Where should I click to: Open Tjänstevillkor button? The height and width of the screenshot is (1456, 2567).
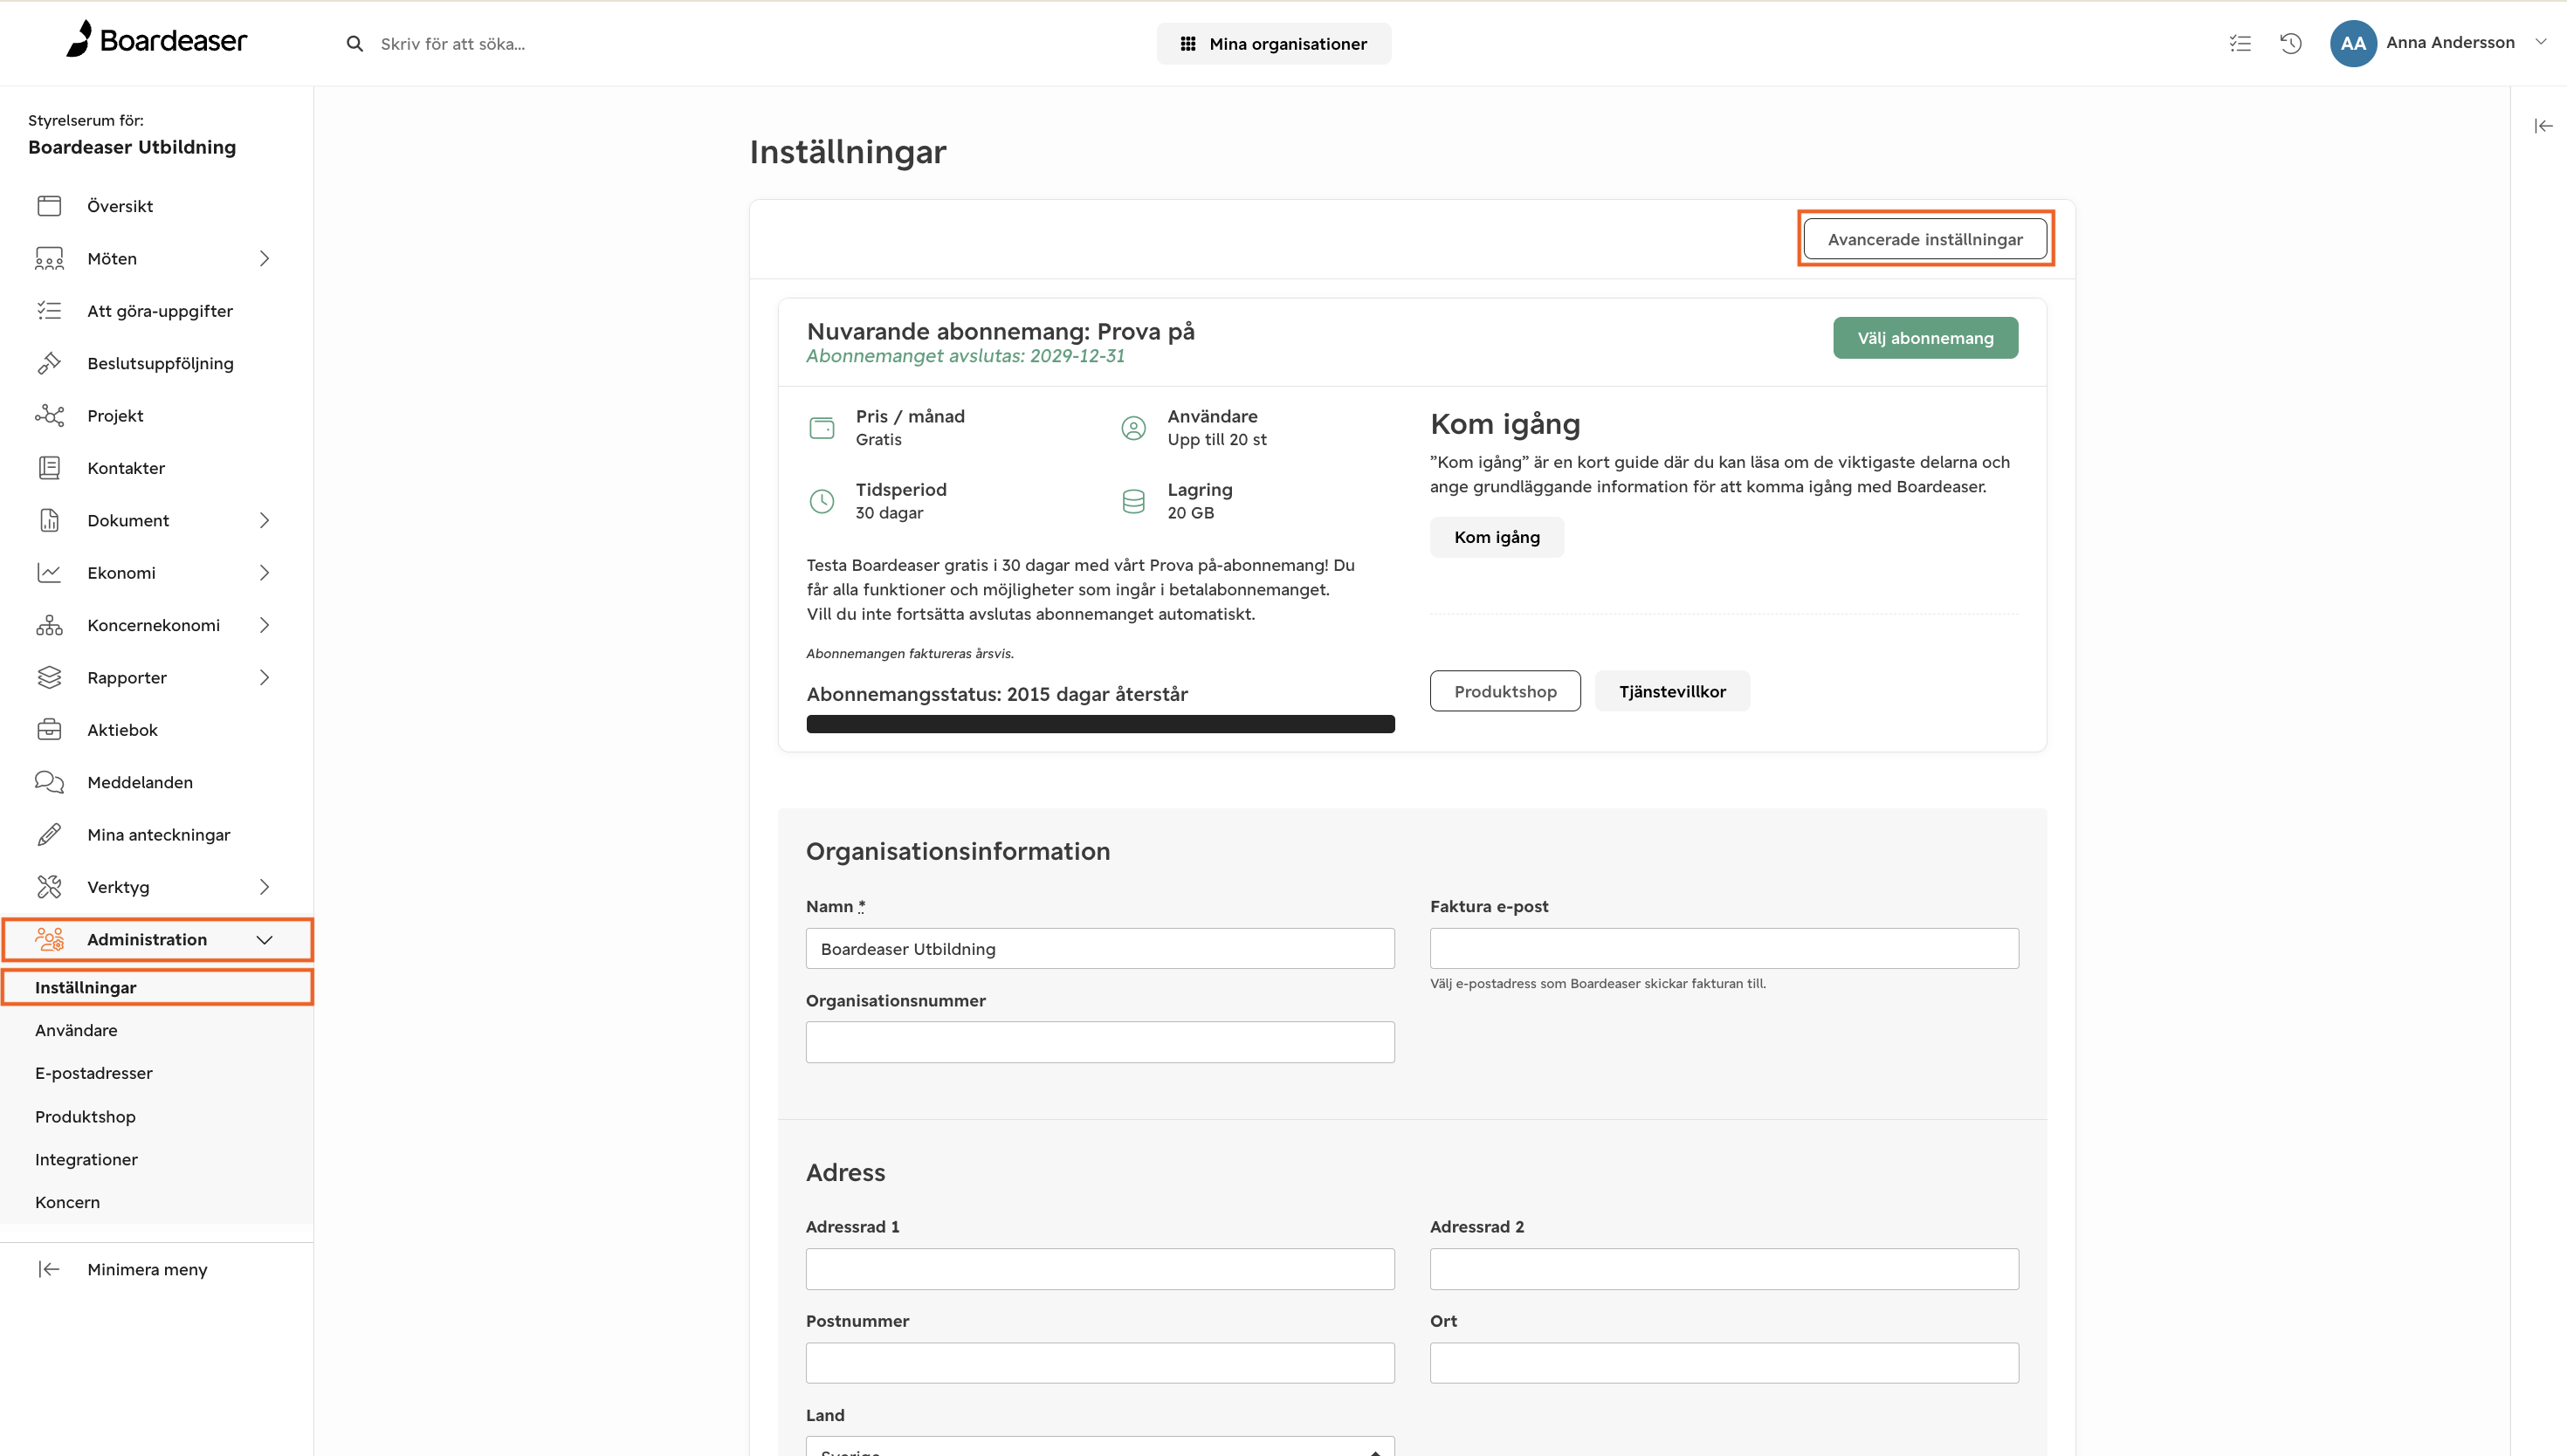(x=1672, y=691)
